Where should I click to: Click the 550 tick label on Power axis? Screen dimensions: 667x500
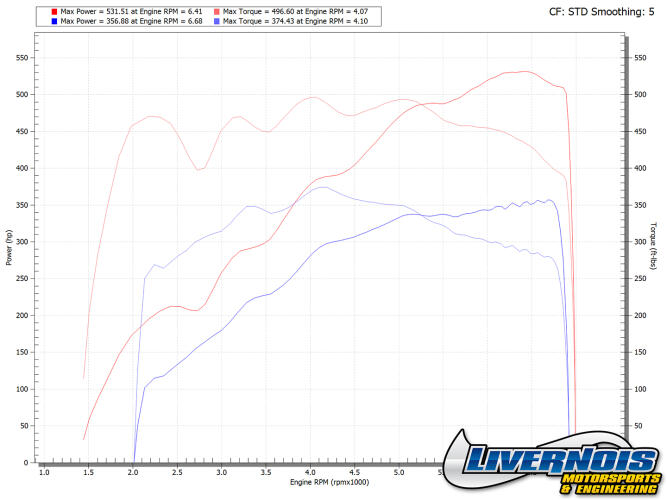coord(22,58)
